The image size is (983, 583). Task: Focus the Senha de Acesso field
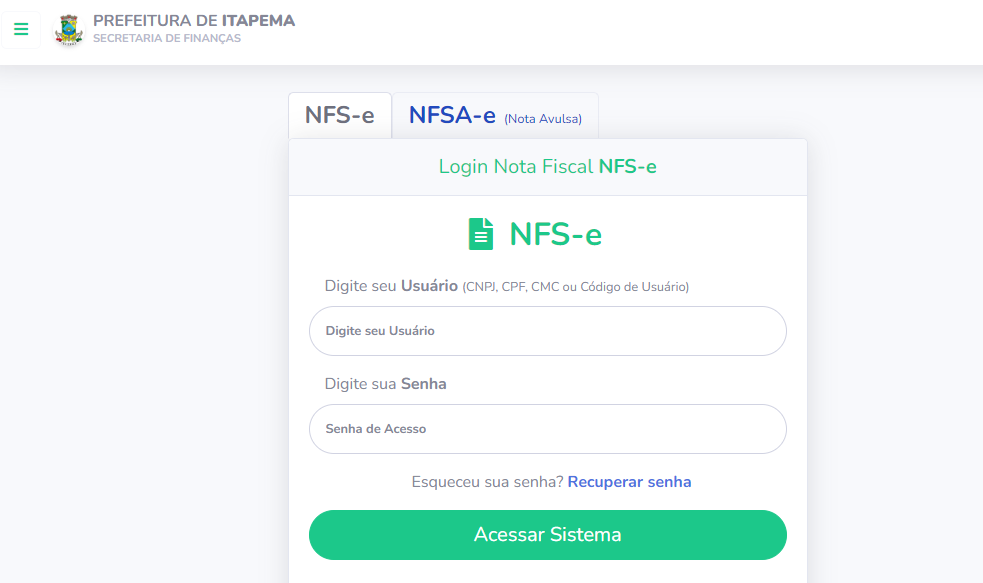coord(548,429)
